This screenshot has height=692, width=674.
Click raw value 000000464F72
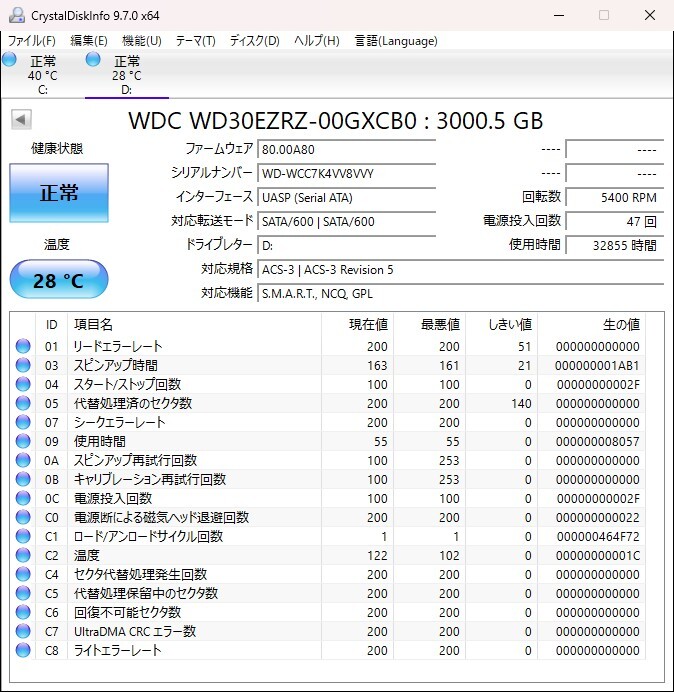click(x=597, y=536)
